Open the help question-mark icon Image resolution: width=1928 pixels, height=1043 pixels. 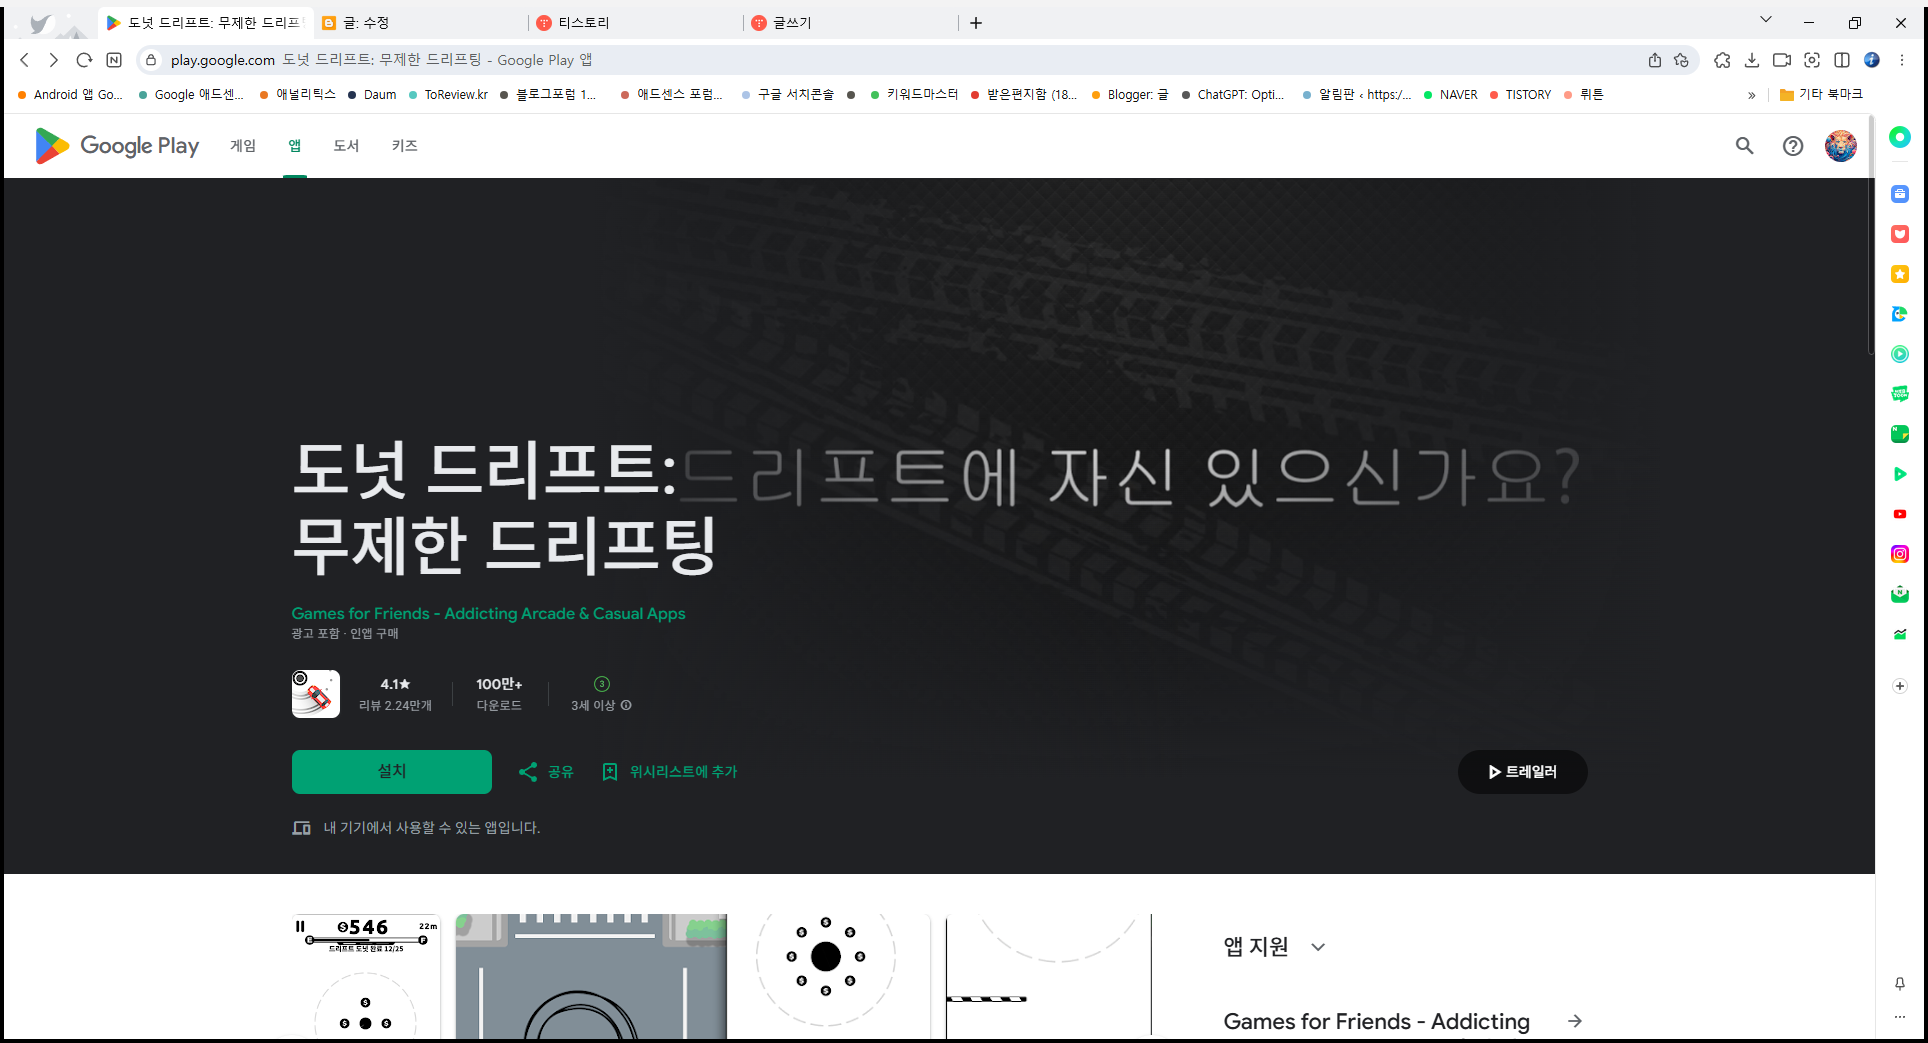1793,146
